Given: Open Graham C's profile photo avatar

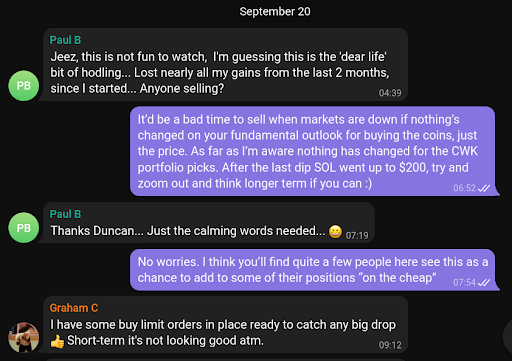Looking at the screenshot, I should [23, 337].
